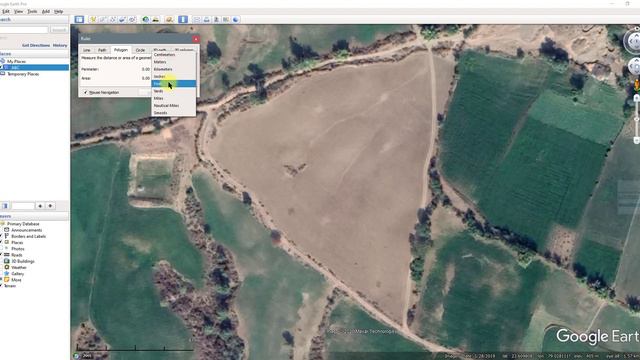Image resolution: width=640 pixels, height=360 pixels.
Task: Click the Temporary Places folder icon
Action: 2,74
